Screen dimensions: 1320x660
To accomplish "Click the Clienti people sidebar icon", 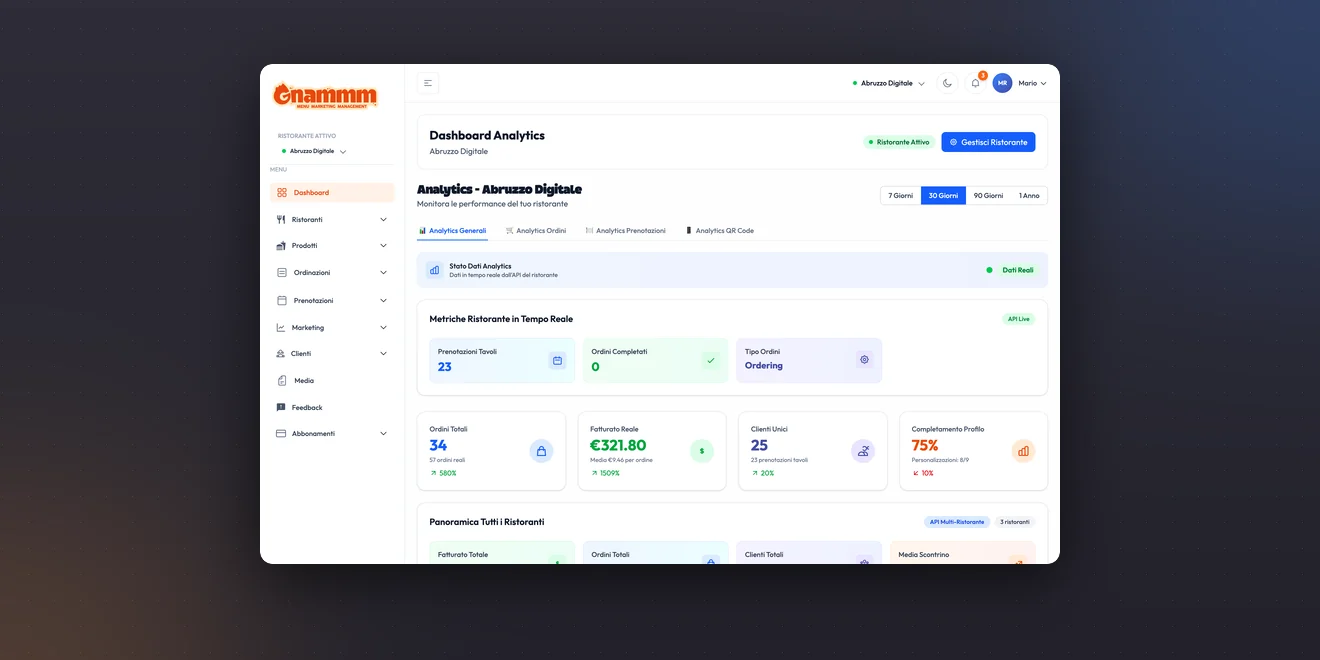I will click(281, 353).
